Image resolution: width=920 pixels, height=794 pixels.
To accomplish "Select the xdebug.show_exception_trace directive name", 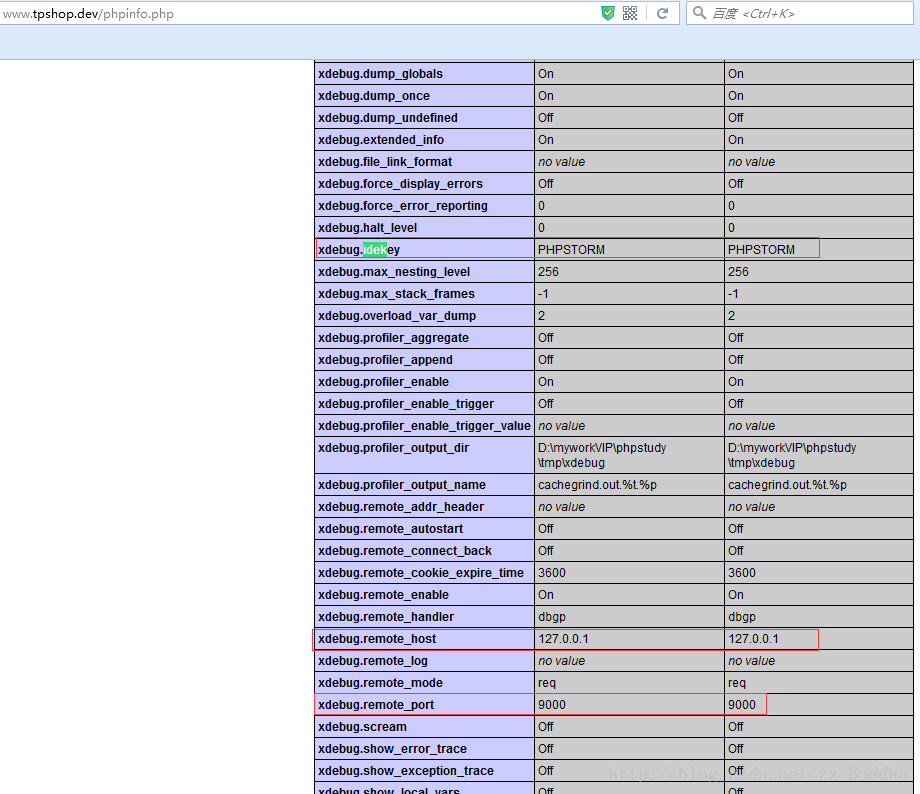I will 405,771.
